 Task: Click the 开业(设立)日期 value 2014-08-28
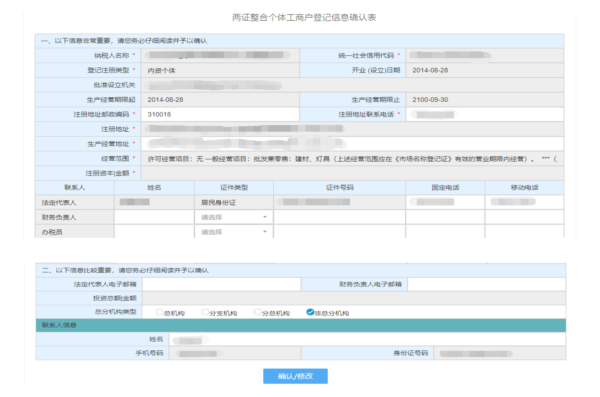430,70
